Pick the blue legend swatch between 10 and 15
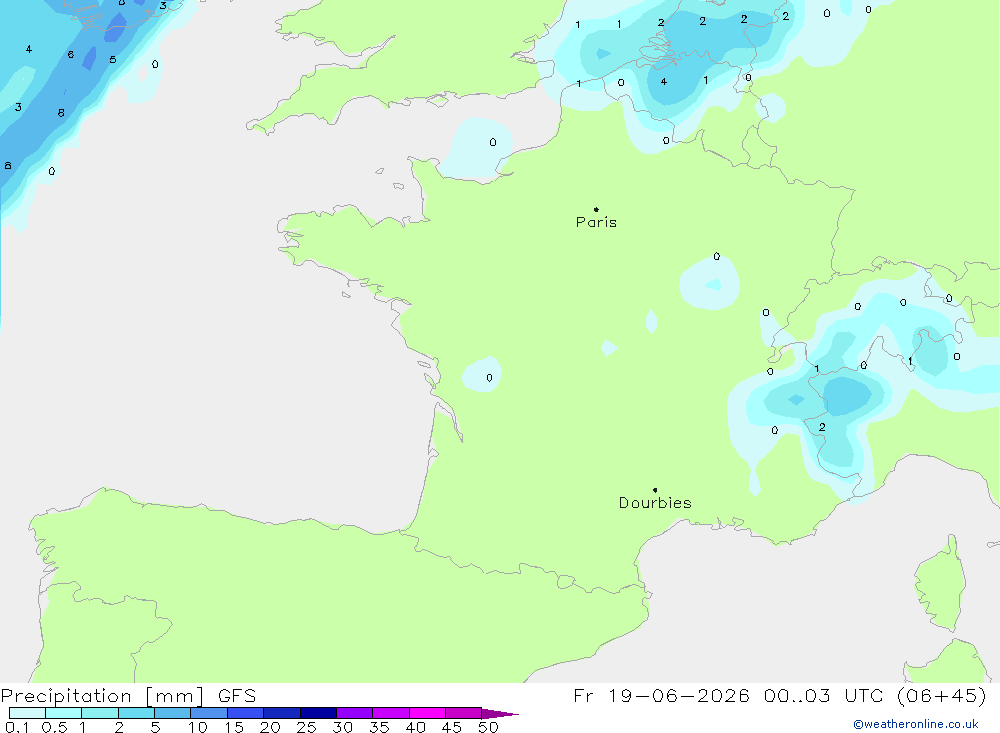Screen dimensions: 1000x733 [x=209, y=713]
